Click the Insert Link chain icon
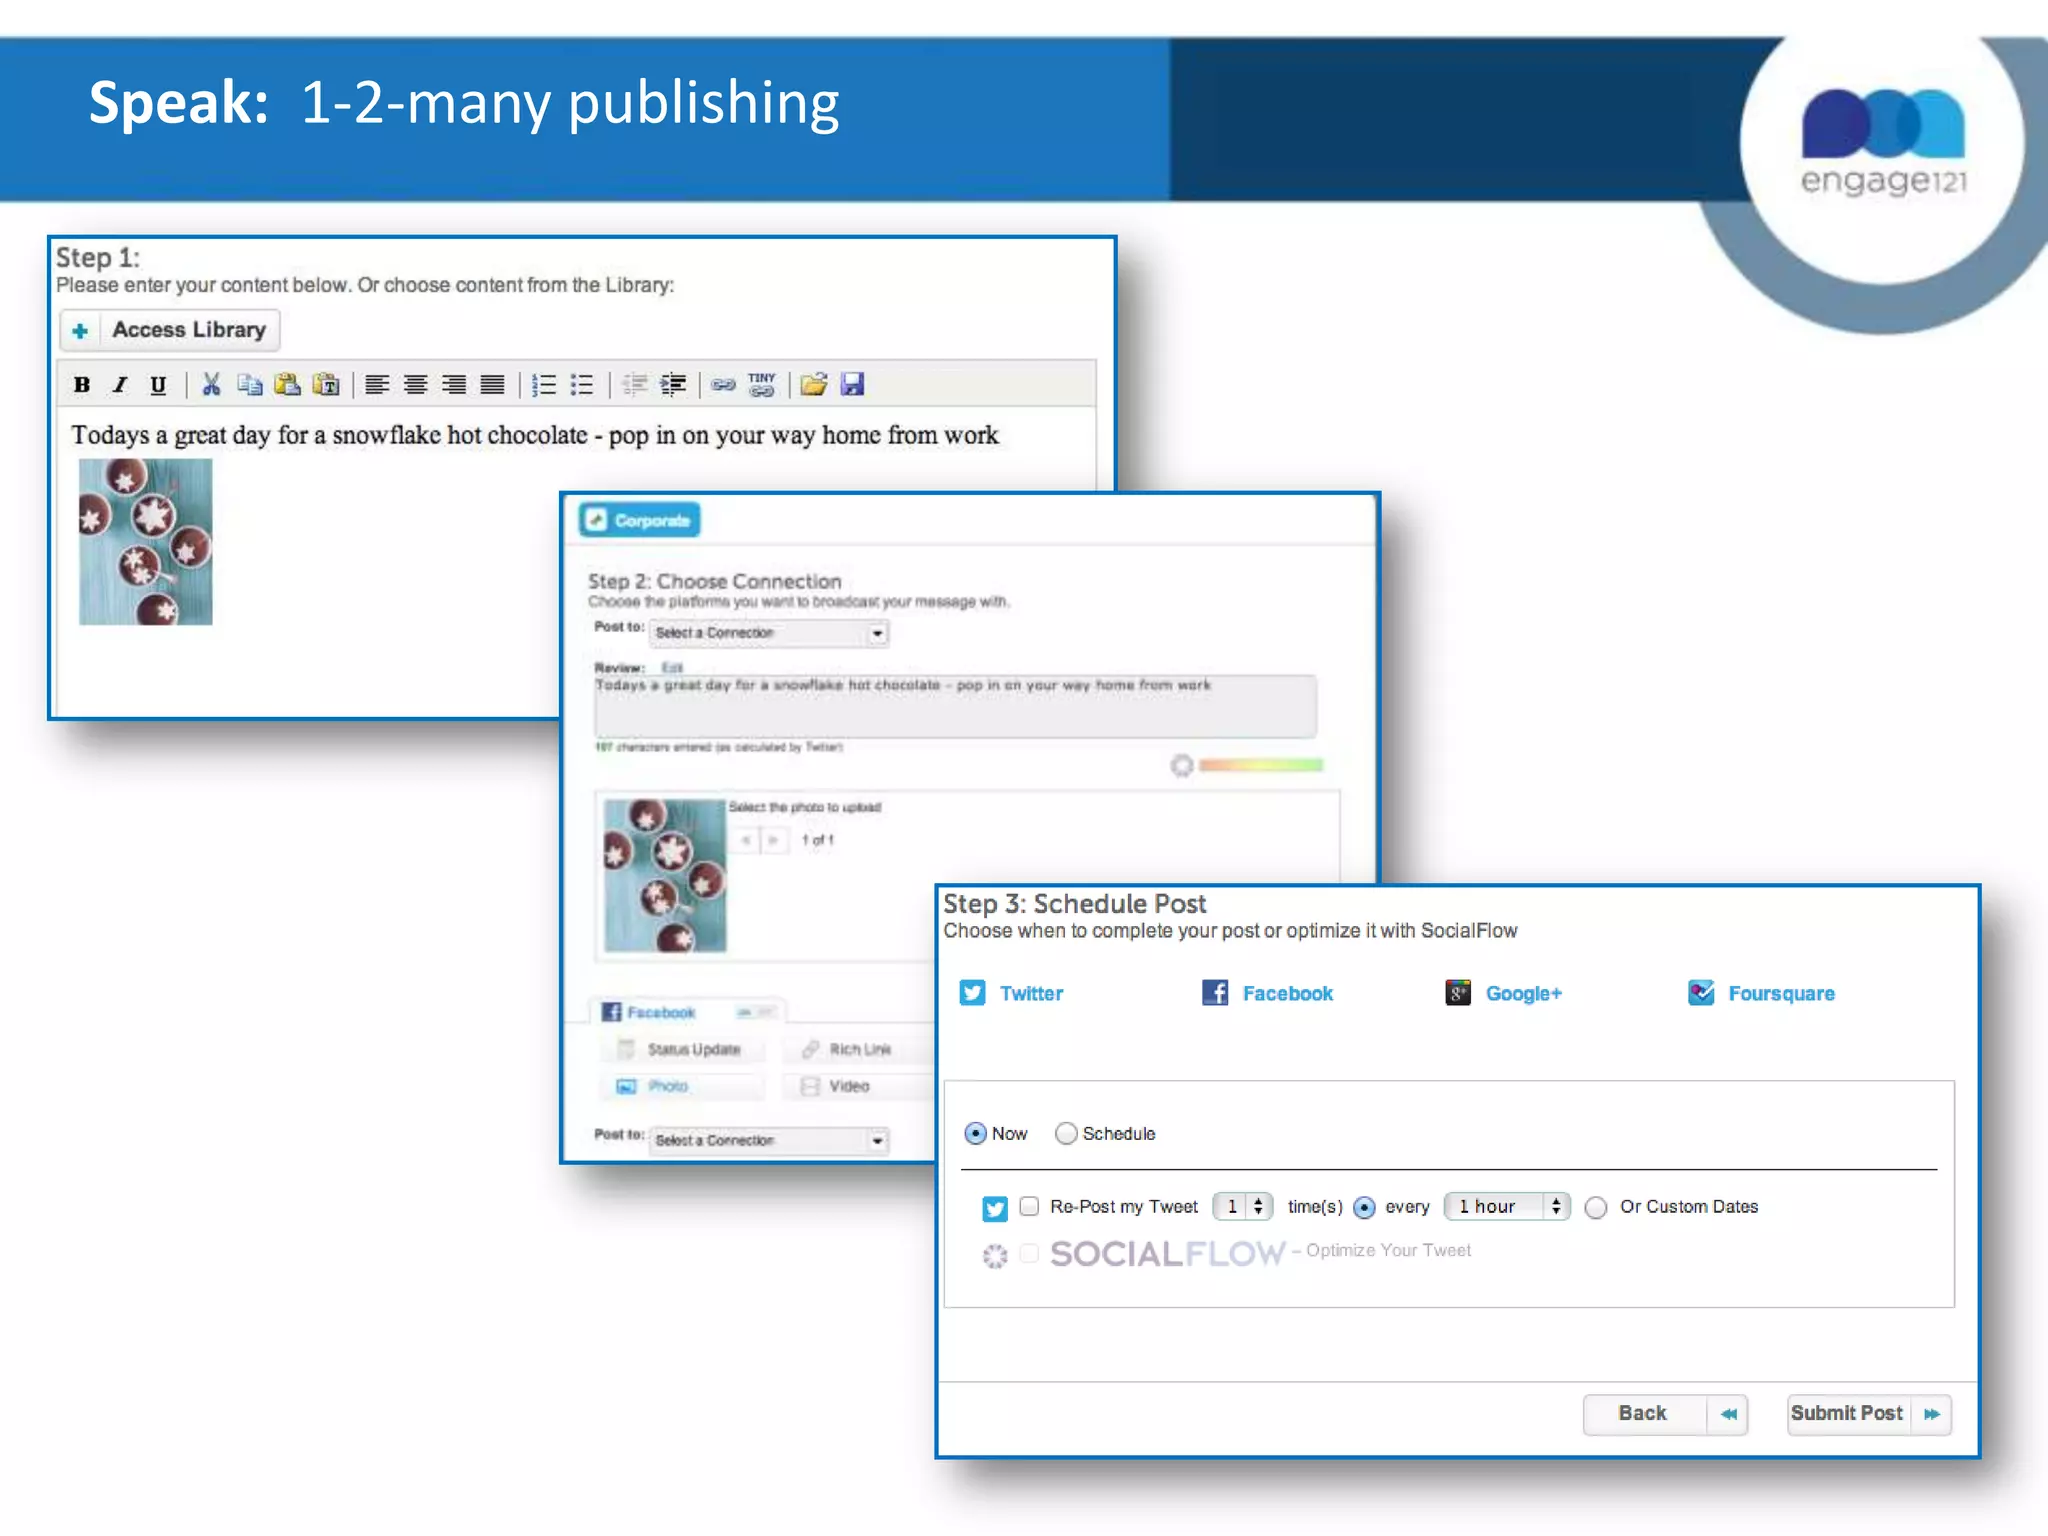Image resolution: width=2048 pixels, height=1536 pixels. click(x=724, y=385)
